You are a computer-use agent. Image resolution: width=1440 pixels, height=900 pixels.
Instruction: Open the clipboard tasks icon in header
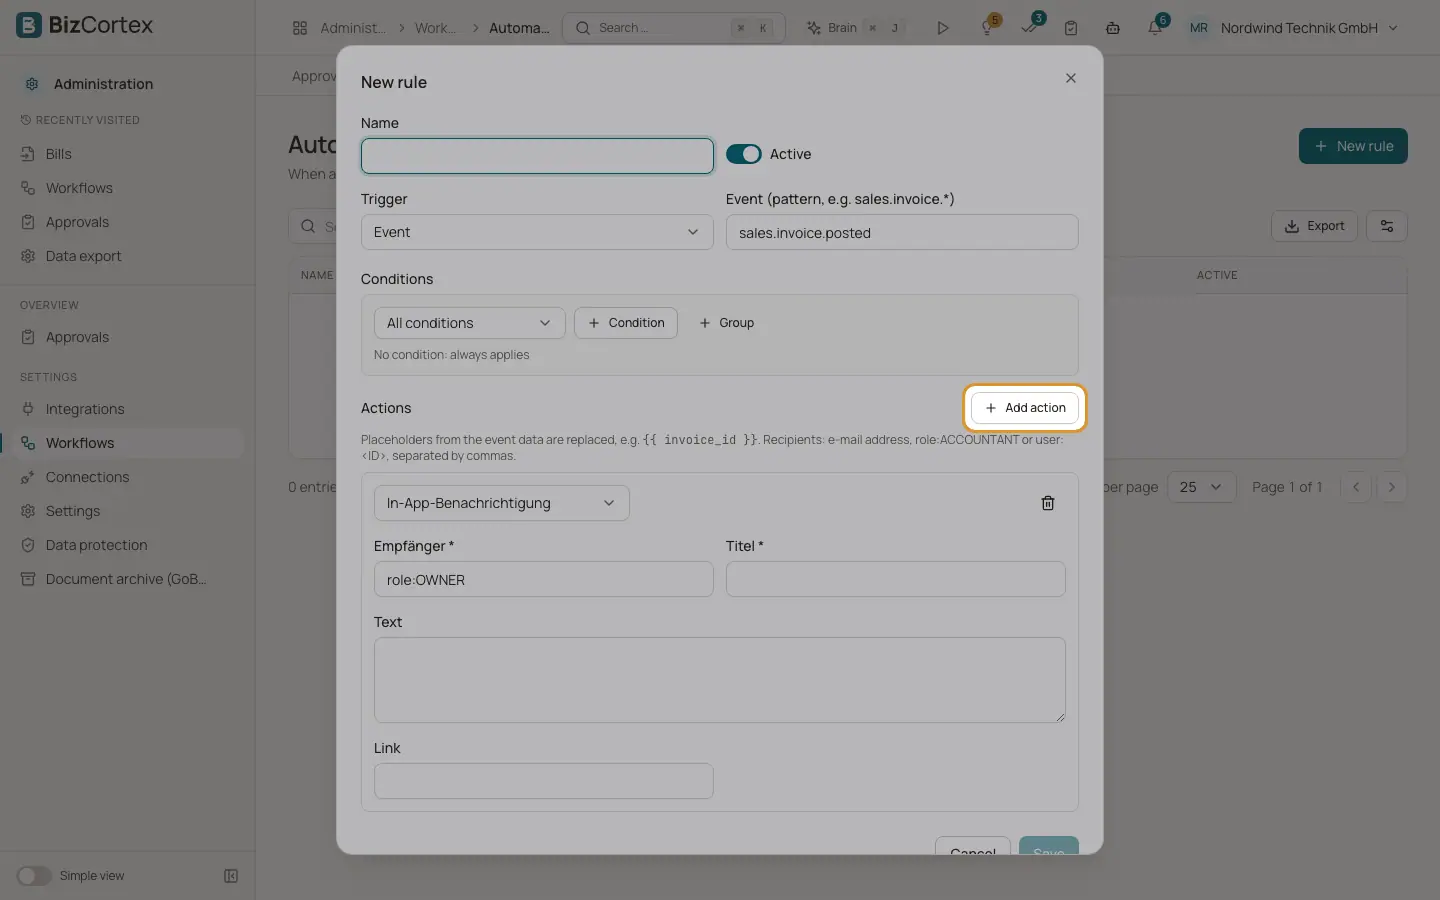click(1071, 28)
